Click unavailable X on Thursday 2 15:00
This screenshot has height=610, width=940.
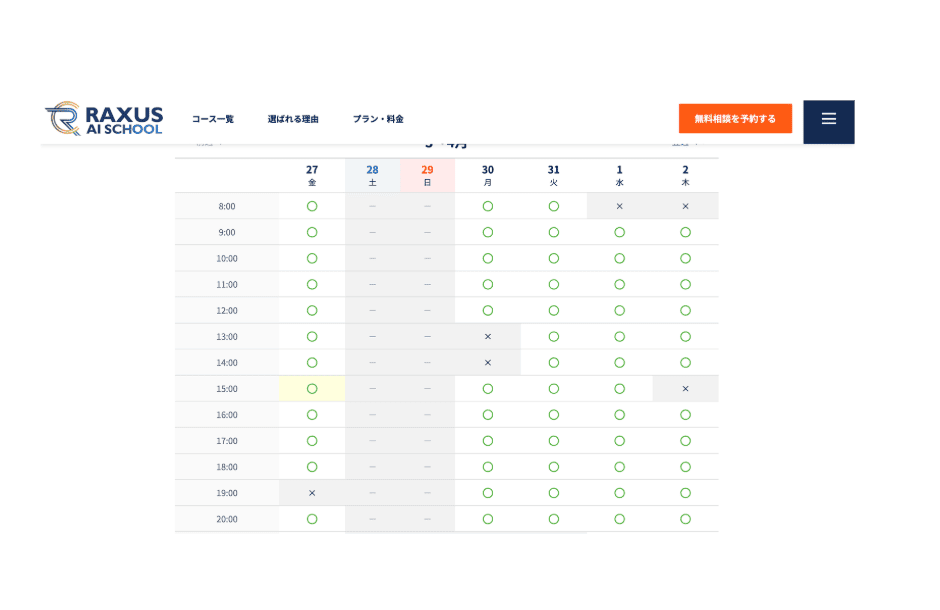tap(686, 389)
